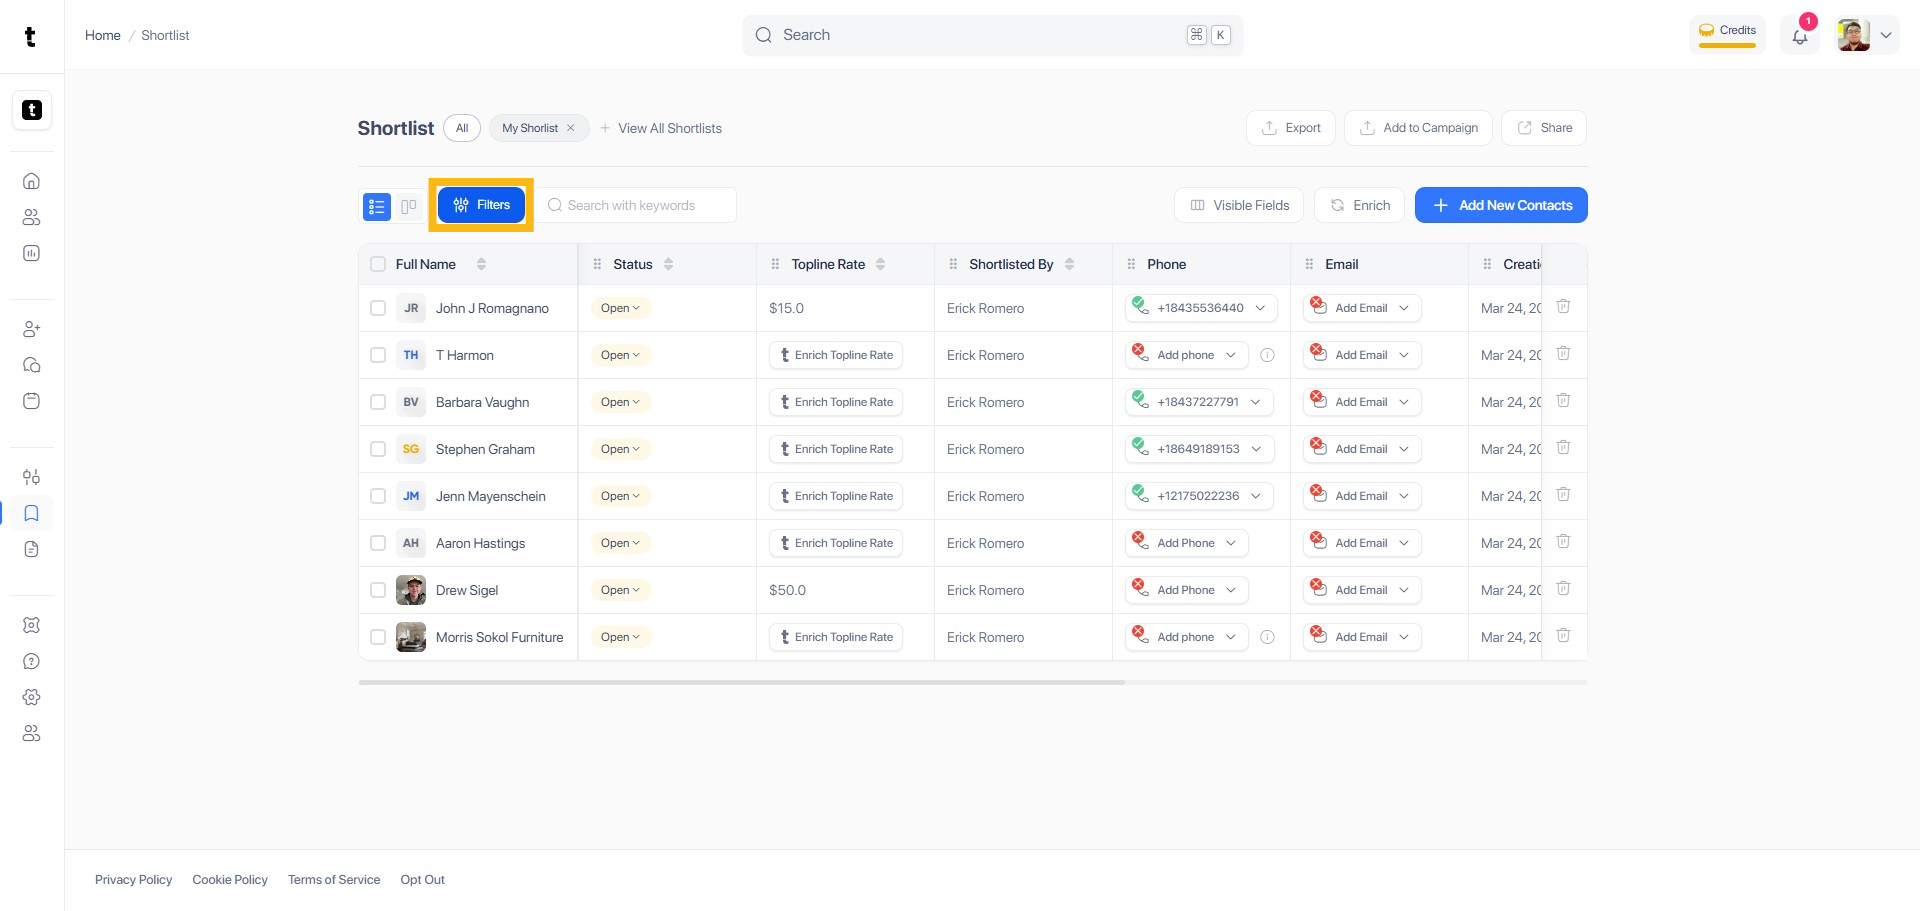This screenshot has width=1920, height=911.
Task: Open the Privacy Policy link
Action: (134, 880)
